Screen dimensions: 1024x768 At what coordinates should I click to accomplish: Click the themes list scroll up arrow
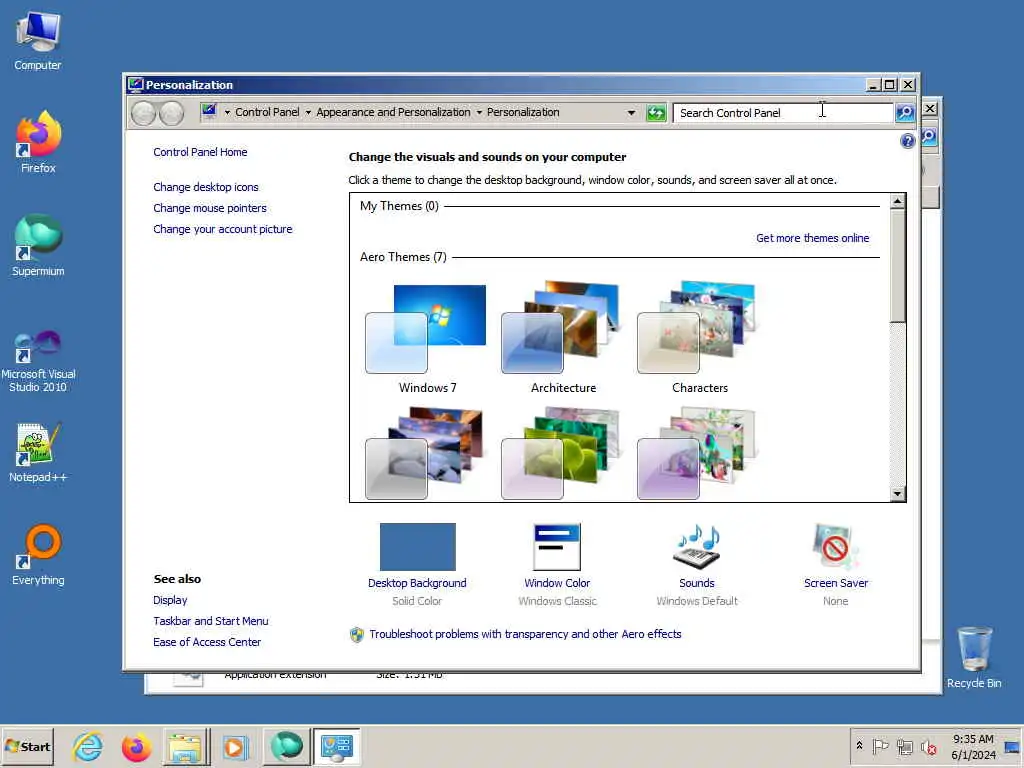[897, 201]
